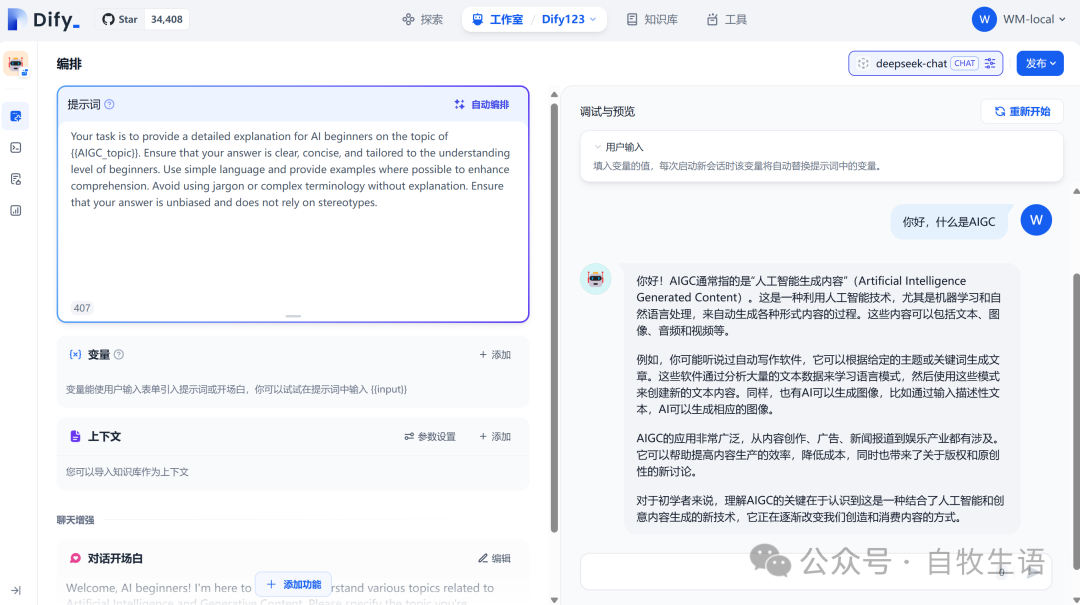The height and width of the screenshot is (605, 1080).
Task: Expand the Dify123 app dropdown
Action: (x=569, y=19)
